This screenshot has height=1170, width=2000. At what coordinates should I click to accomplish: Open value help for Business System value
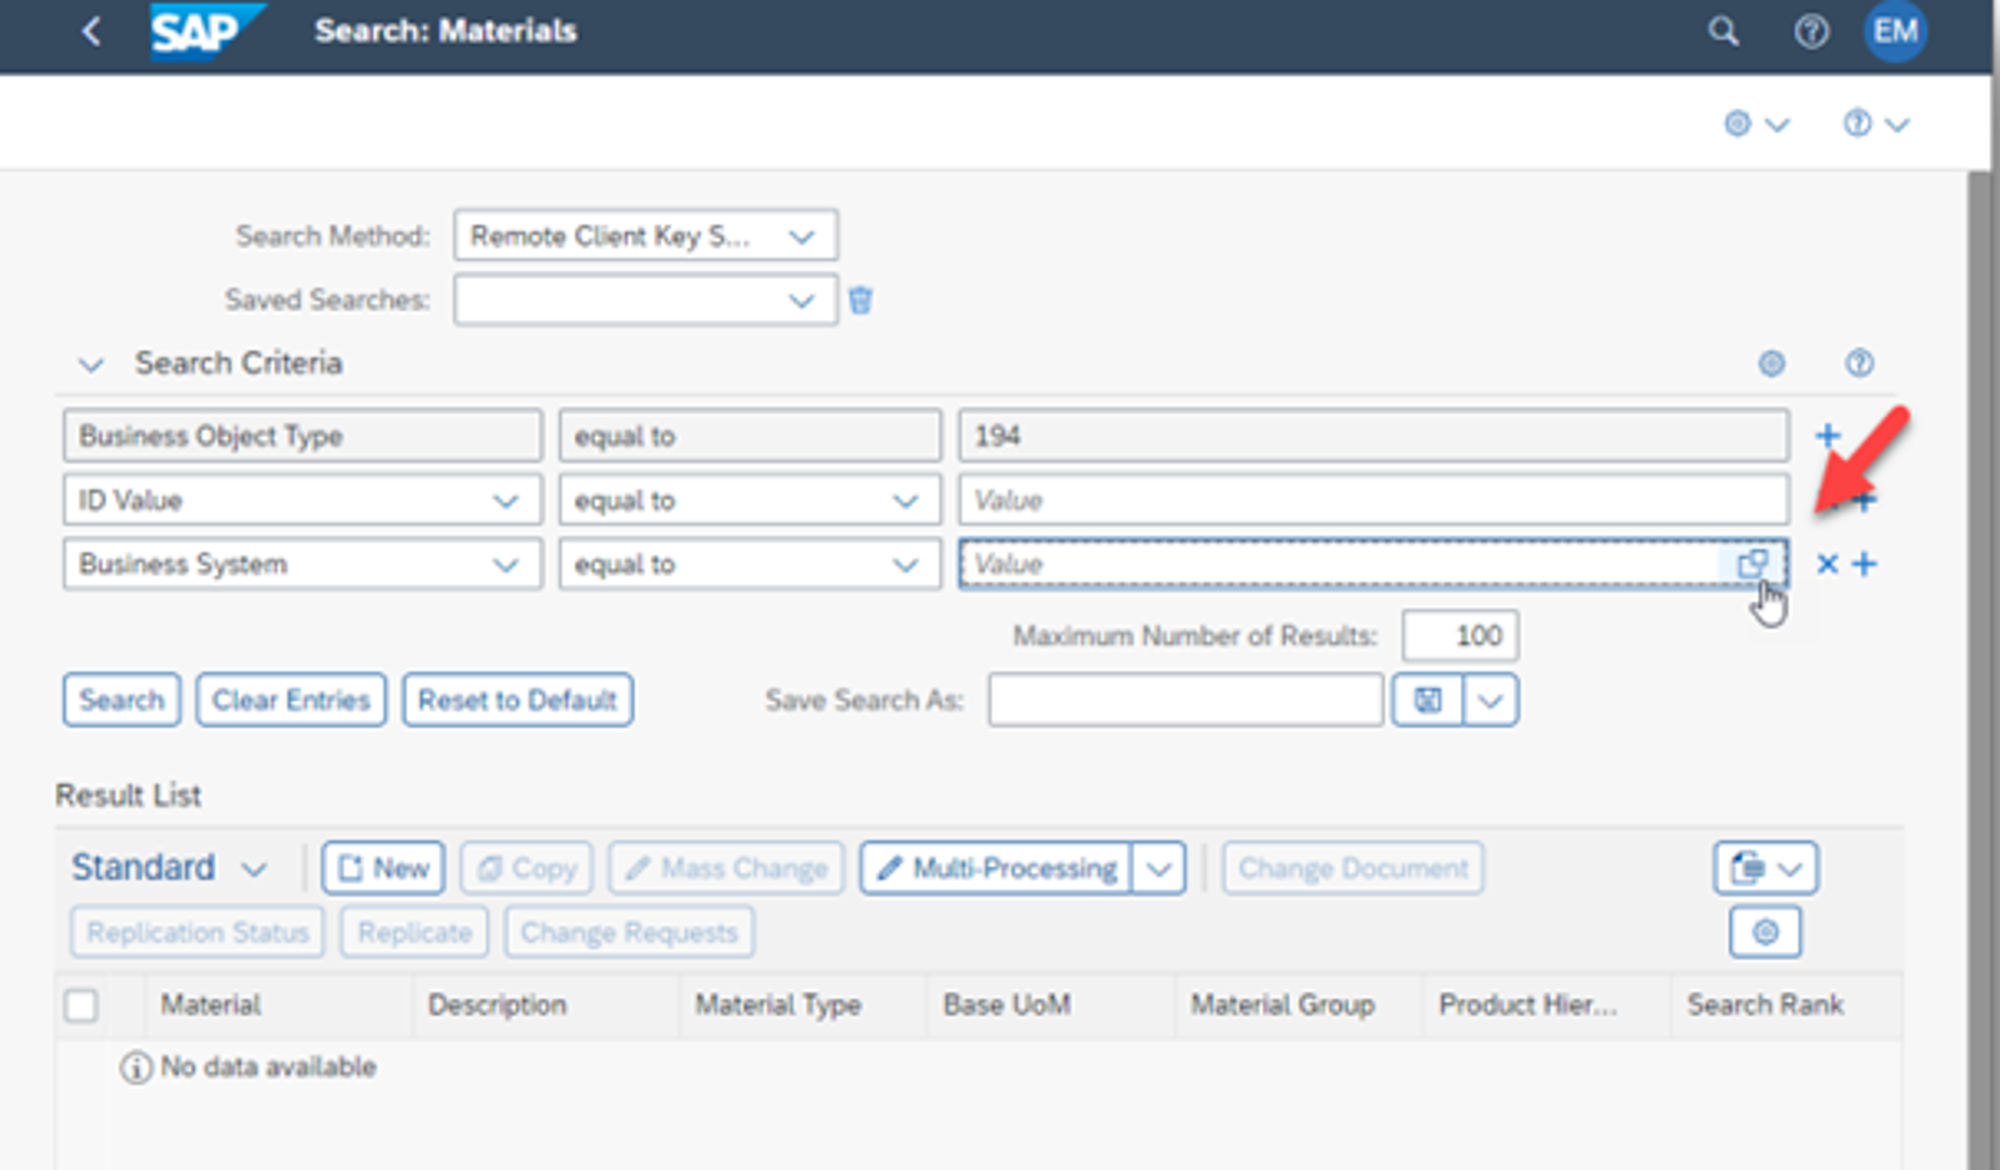[1752, 564]
